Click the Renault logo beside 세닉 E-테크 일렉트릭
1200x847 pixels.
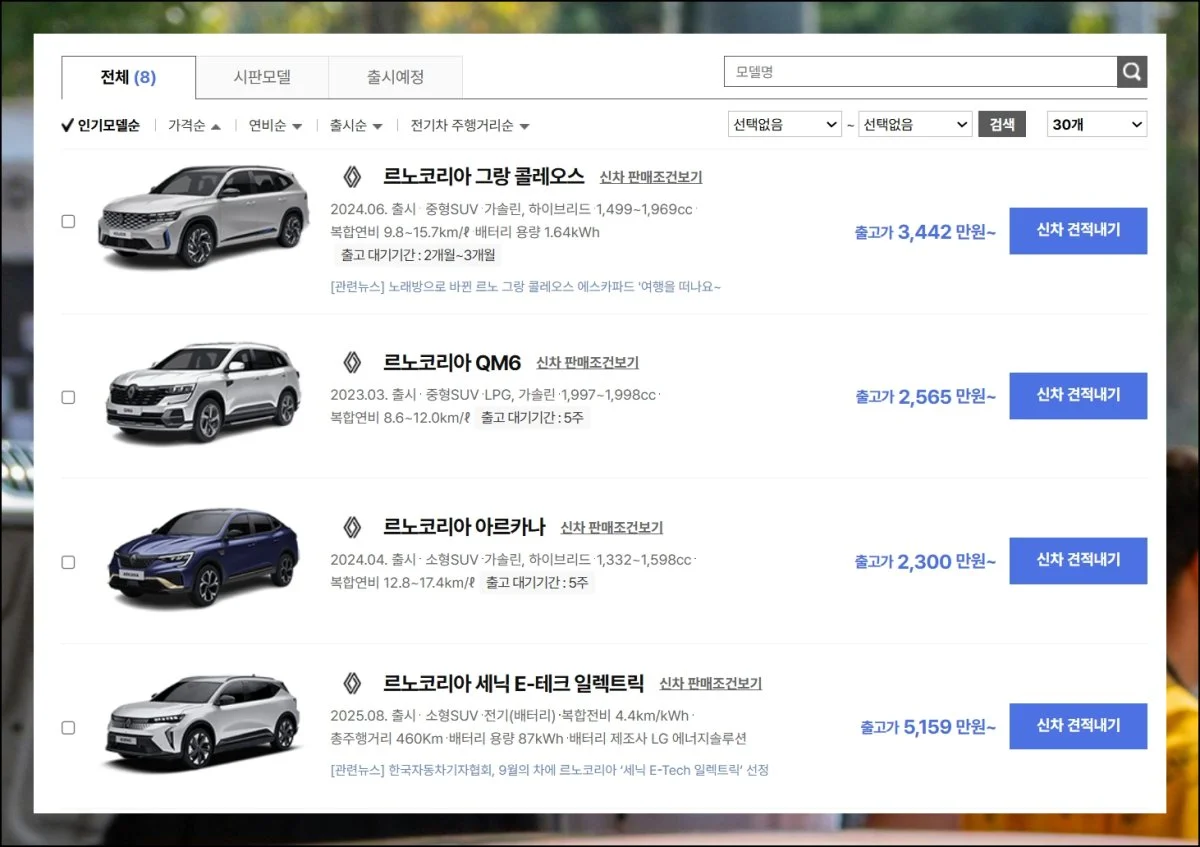tap(352, 683)
